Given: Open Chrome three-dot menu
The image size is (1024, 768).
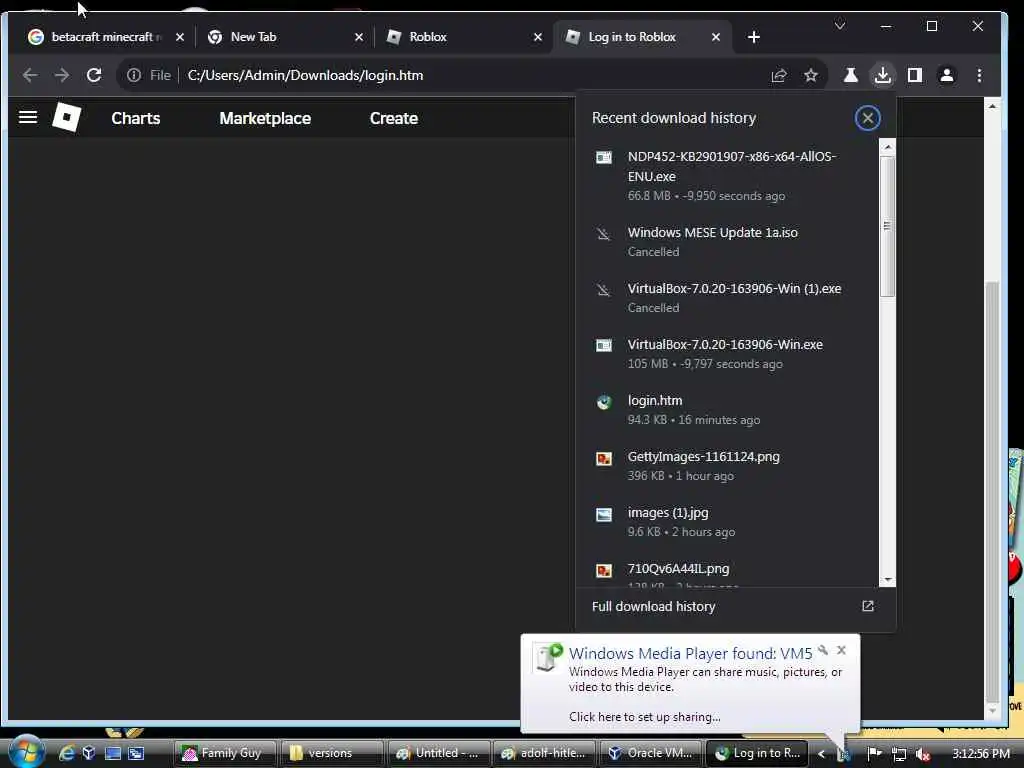Looking at the screenshot, I should (x=979, y=75).
